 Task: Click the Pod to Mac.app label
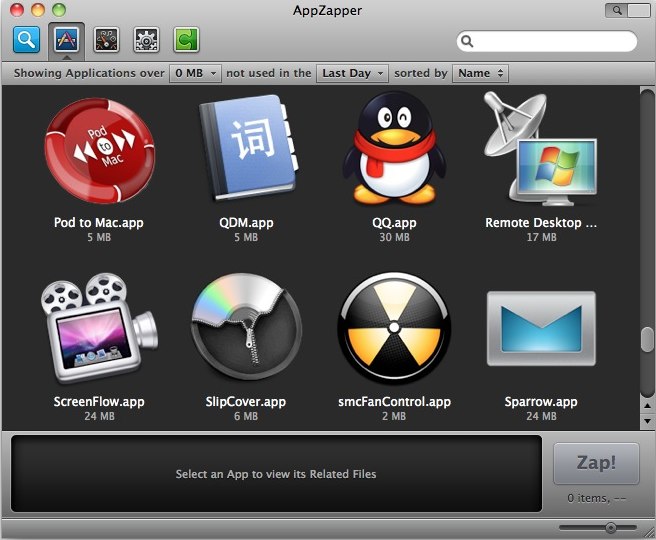coord(99,223)
